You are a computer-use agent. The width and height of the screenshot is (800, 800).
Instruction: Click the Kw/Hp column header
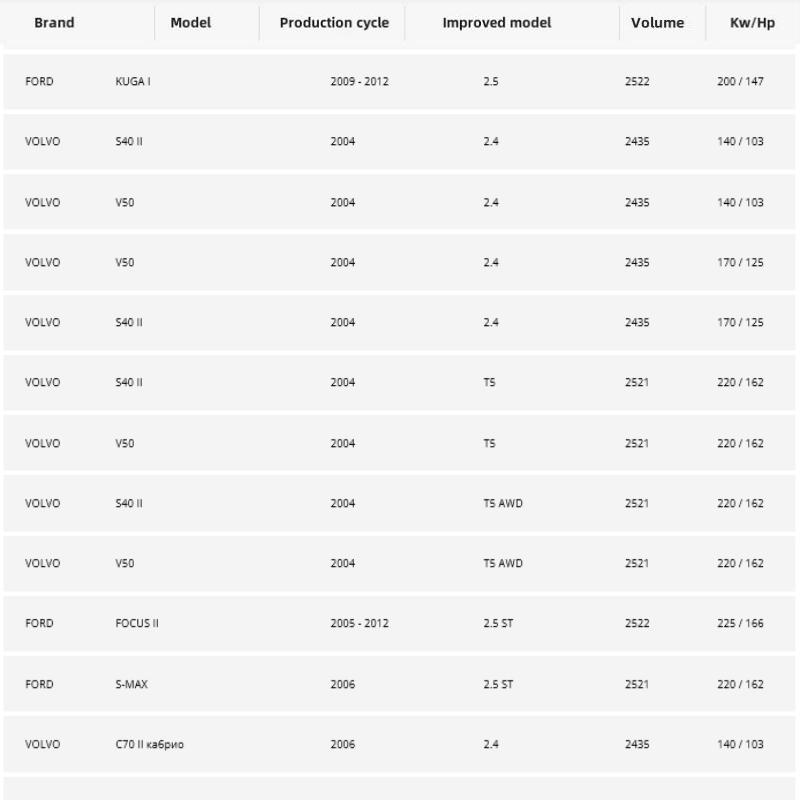click(752, 23)
